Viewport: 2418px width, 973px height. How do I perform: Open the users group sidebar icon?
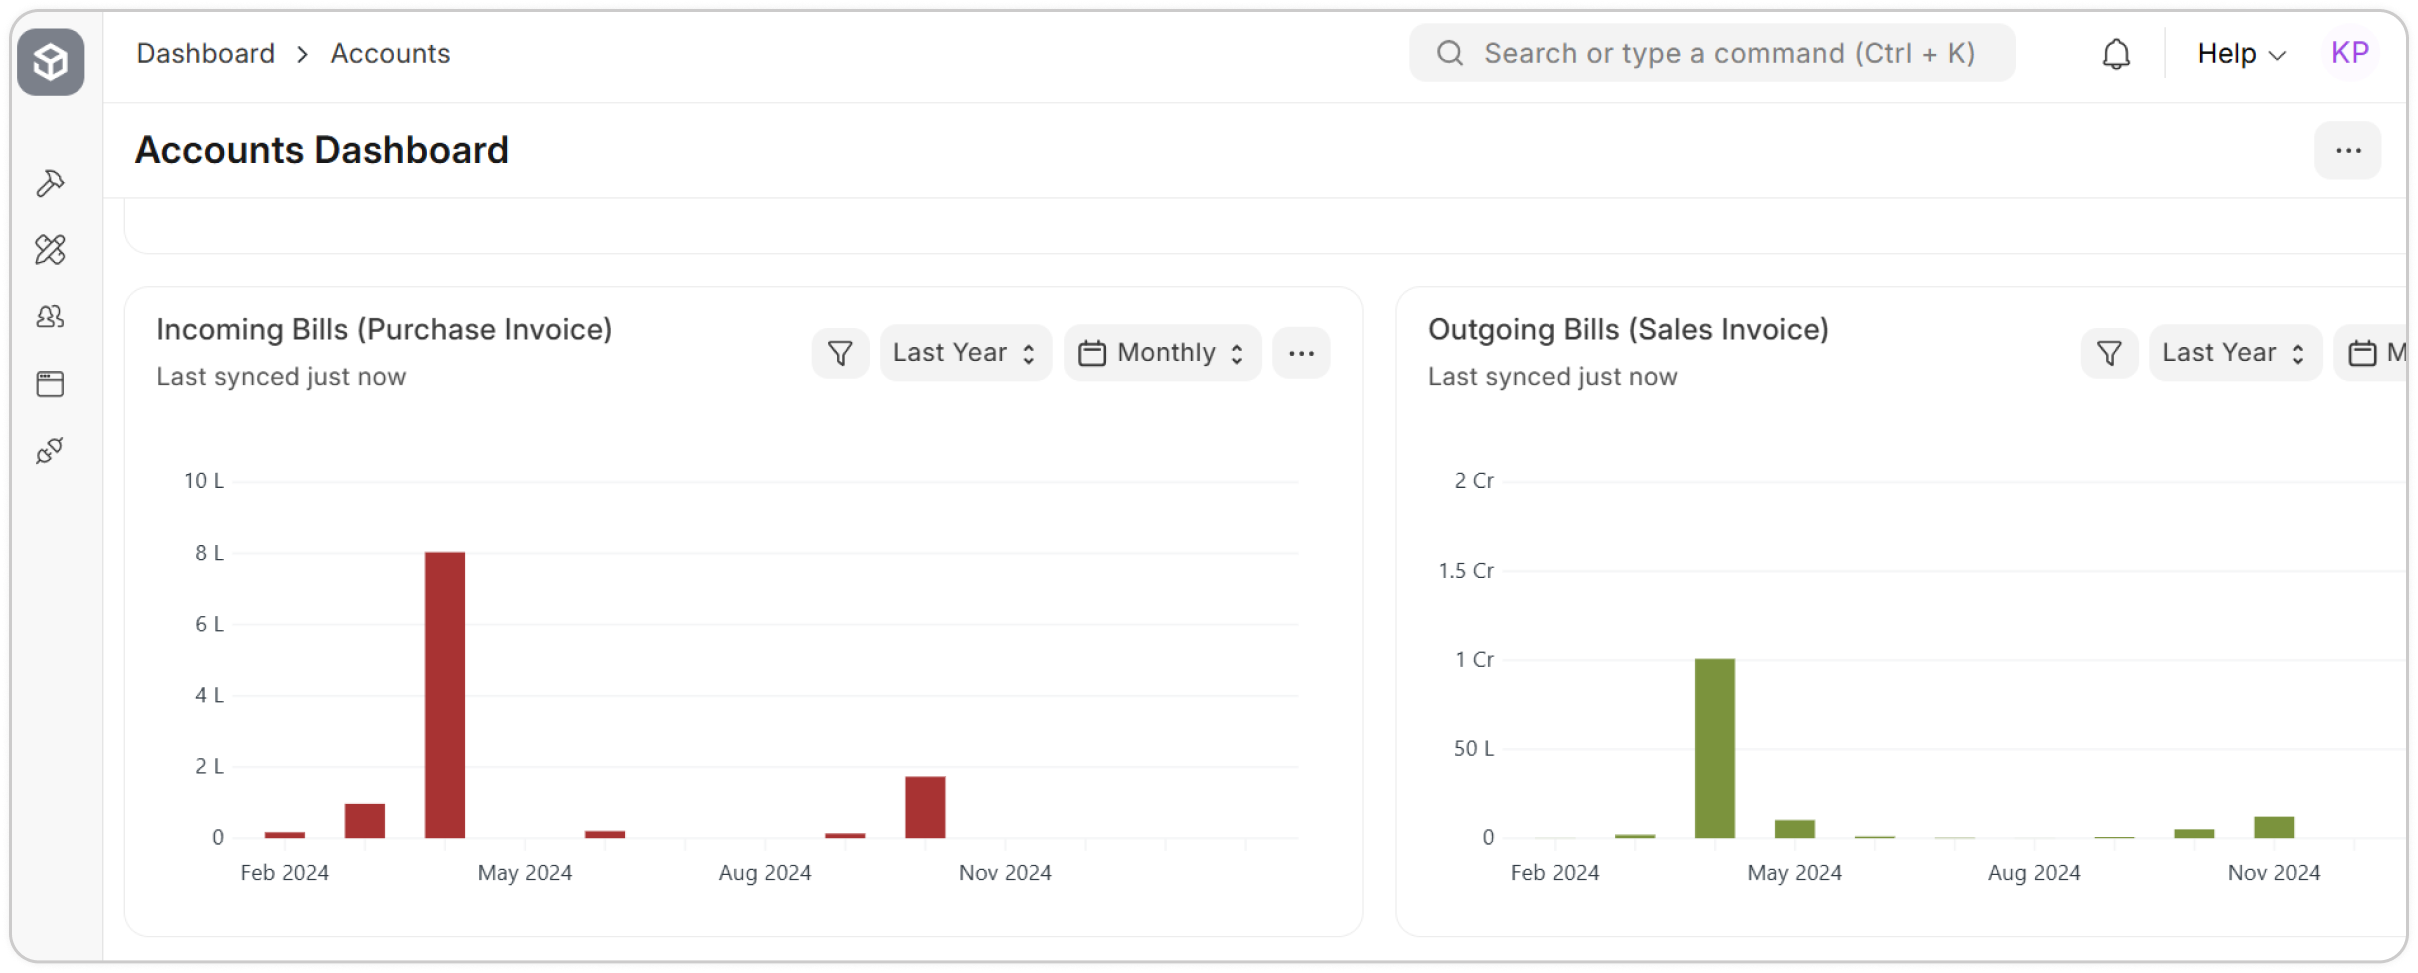[50, 317]
